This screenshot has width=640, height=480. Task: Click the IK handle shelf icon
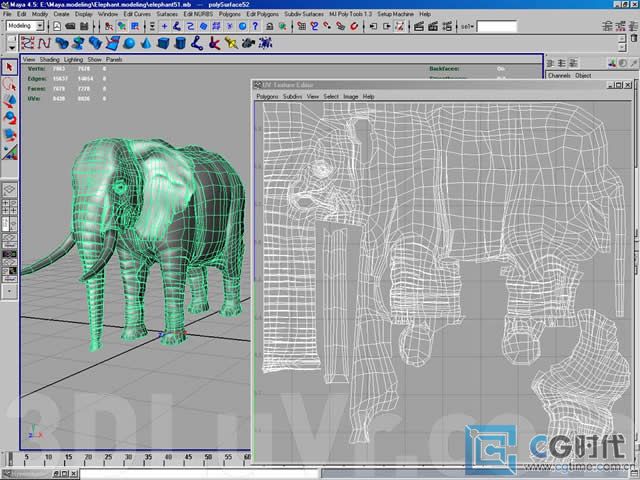[214, 43]
